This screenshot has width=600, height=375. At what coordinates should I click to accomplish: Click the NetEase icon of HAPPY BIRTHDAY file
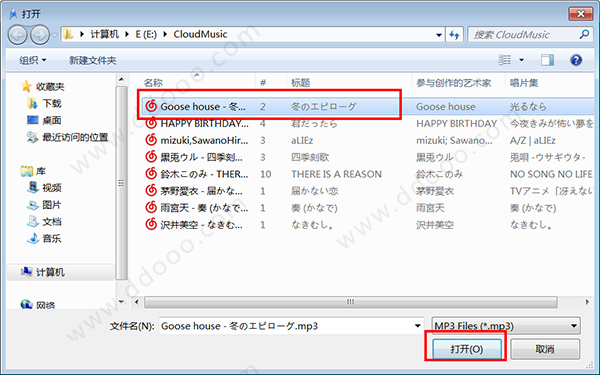click(151, 123)
